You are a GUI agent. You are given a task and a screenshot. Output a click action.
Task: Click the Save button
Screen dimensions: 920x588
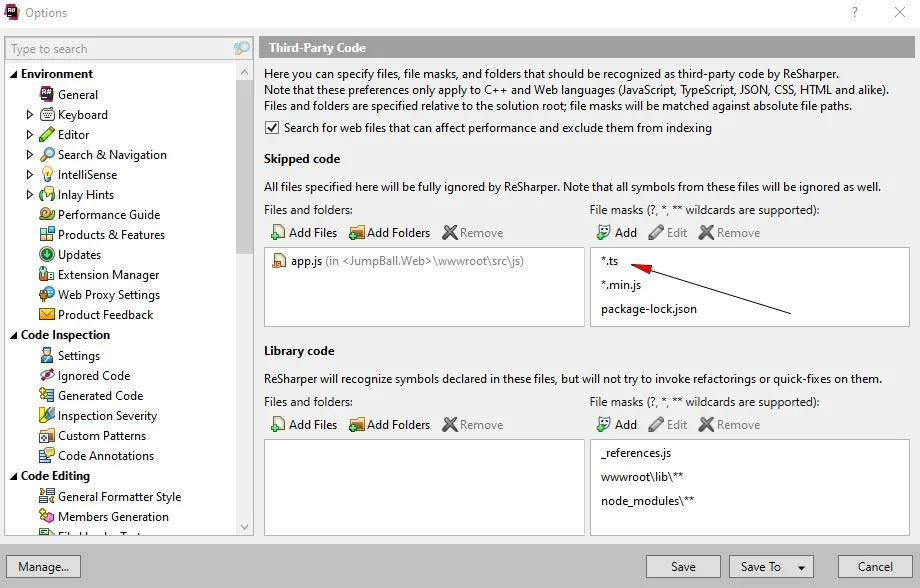coord(683,567)
